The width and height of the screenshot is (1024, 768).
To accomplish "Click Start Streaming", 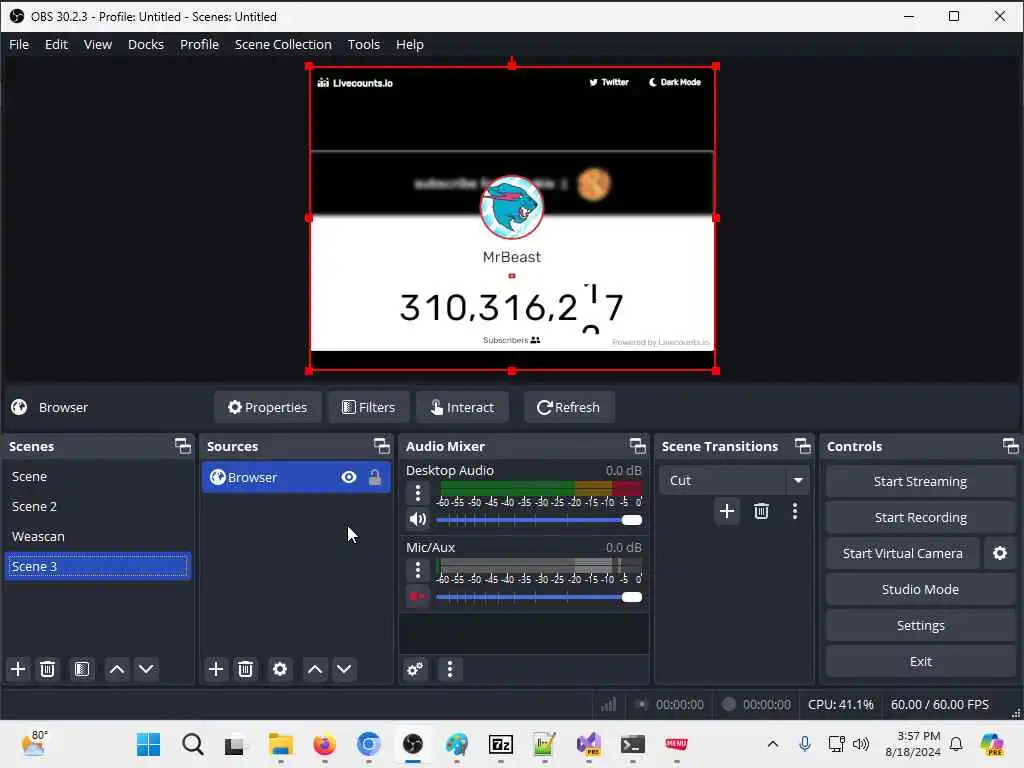I will pos(920,481).
